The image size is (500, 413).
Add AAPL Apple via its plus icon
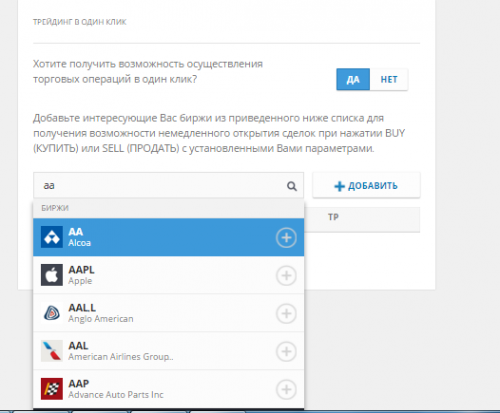click(x=286, y=276)
